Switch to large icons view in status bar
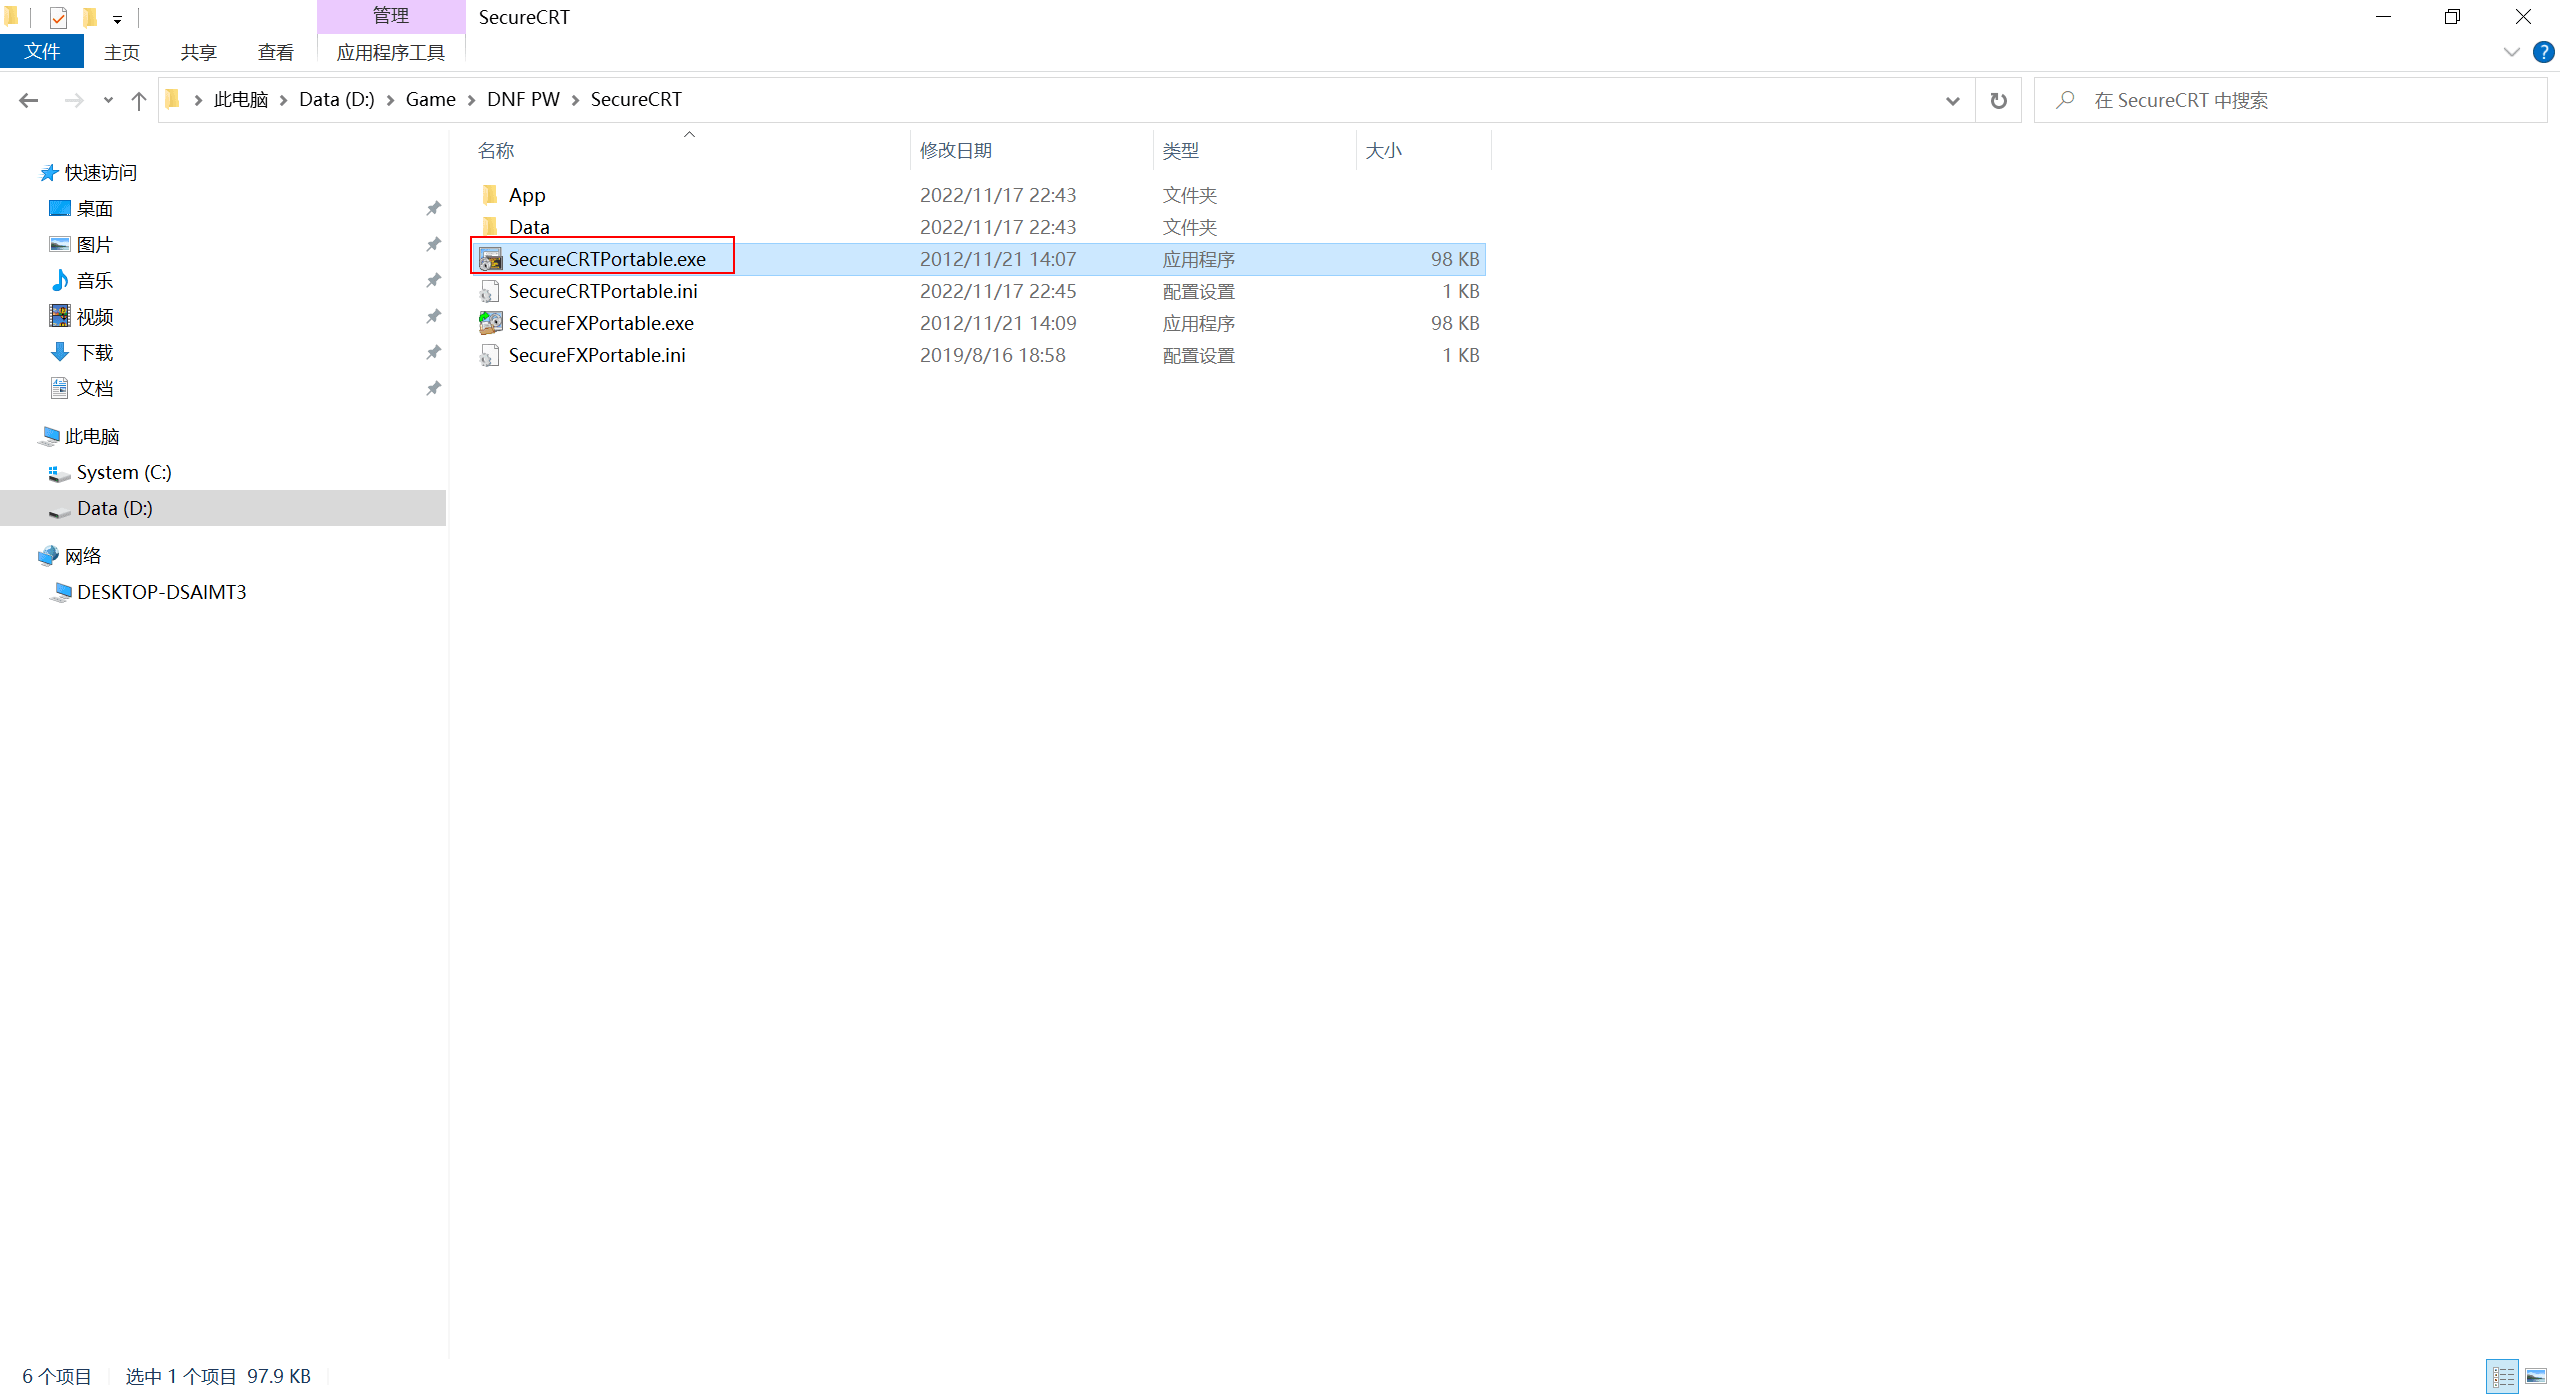This screenshot has width=2560, height=1394. pos(2536,1376)
